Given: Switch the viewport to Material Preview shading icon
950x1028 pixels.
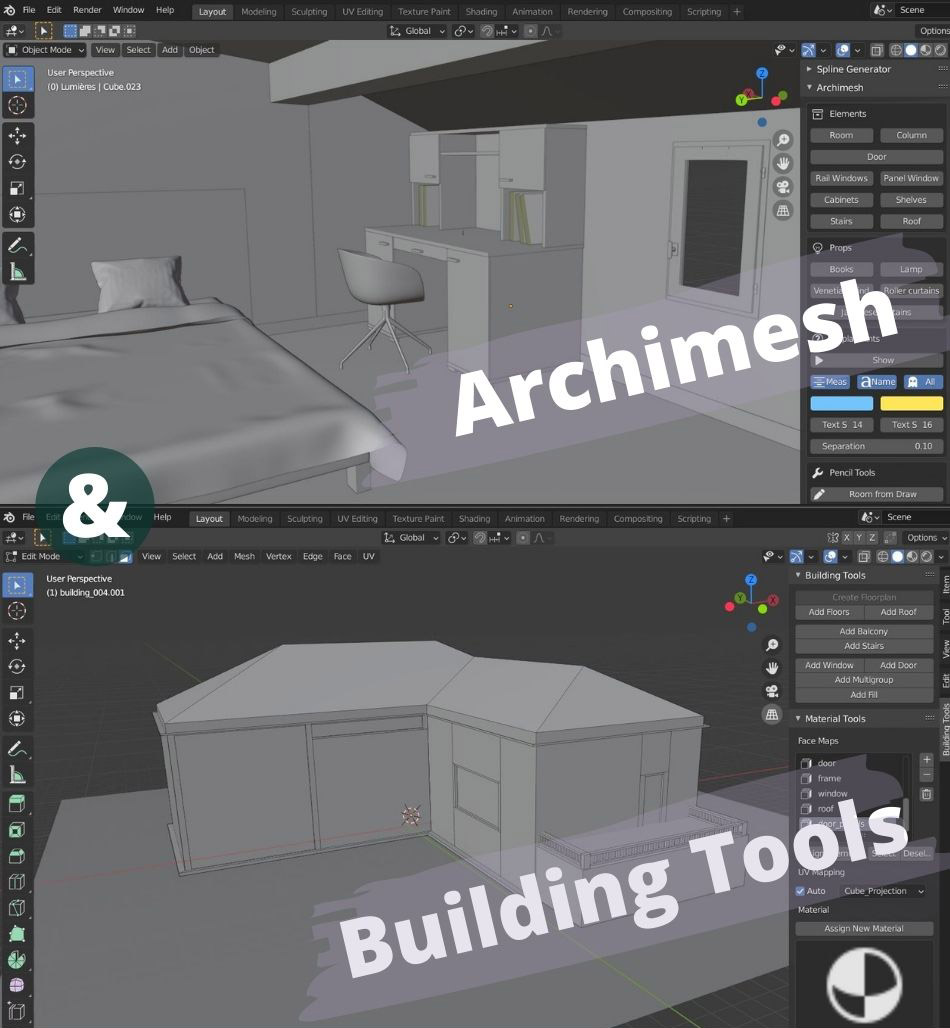Looking at the screenshot, I should [x=927, y=50].
